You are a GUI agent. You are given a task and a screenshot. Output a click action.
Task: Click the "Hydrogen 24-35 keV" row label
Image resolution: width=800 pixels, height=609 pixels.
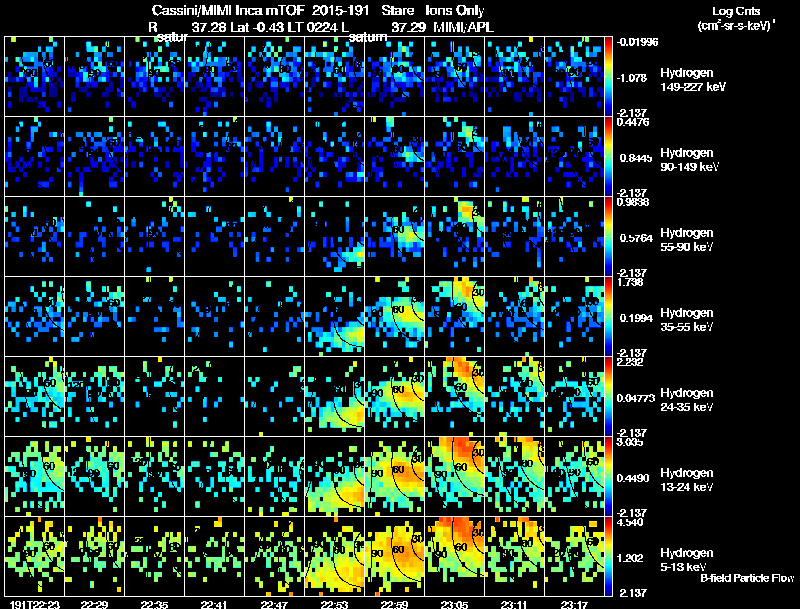click(x=687, y=400)
